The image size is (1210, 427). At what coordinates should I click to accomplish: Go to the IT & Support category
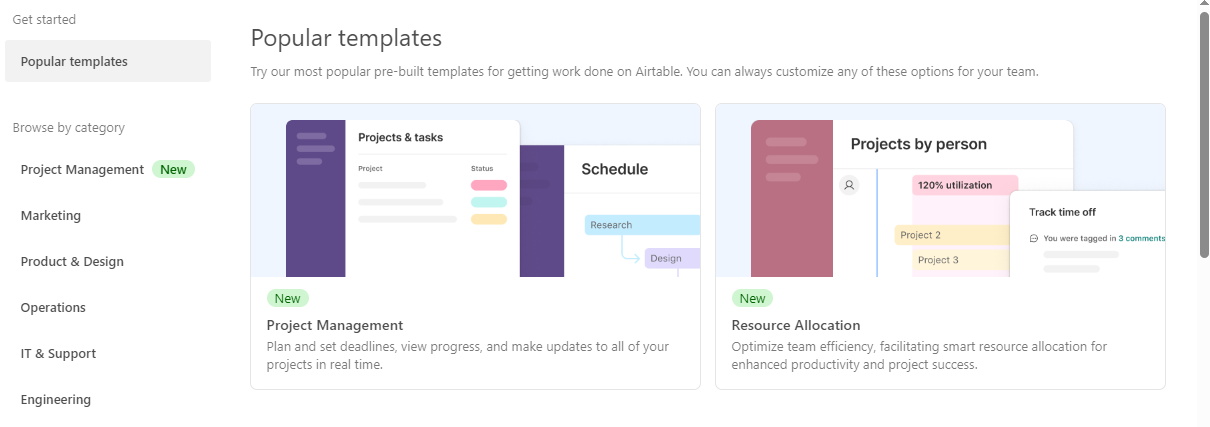tap(58, 353)
